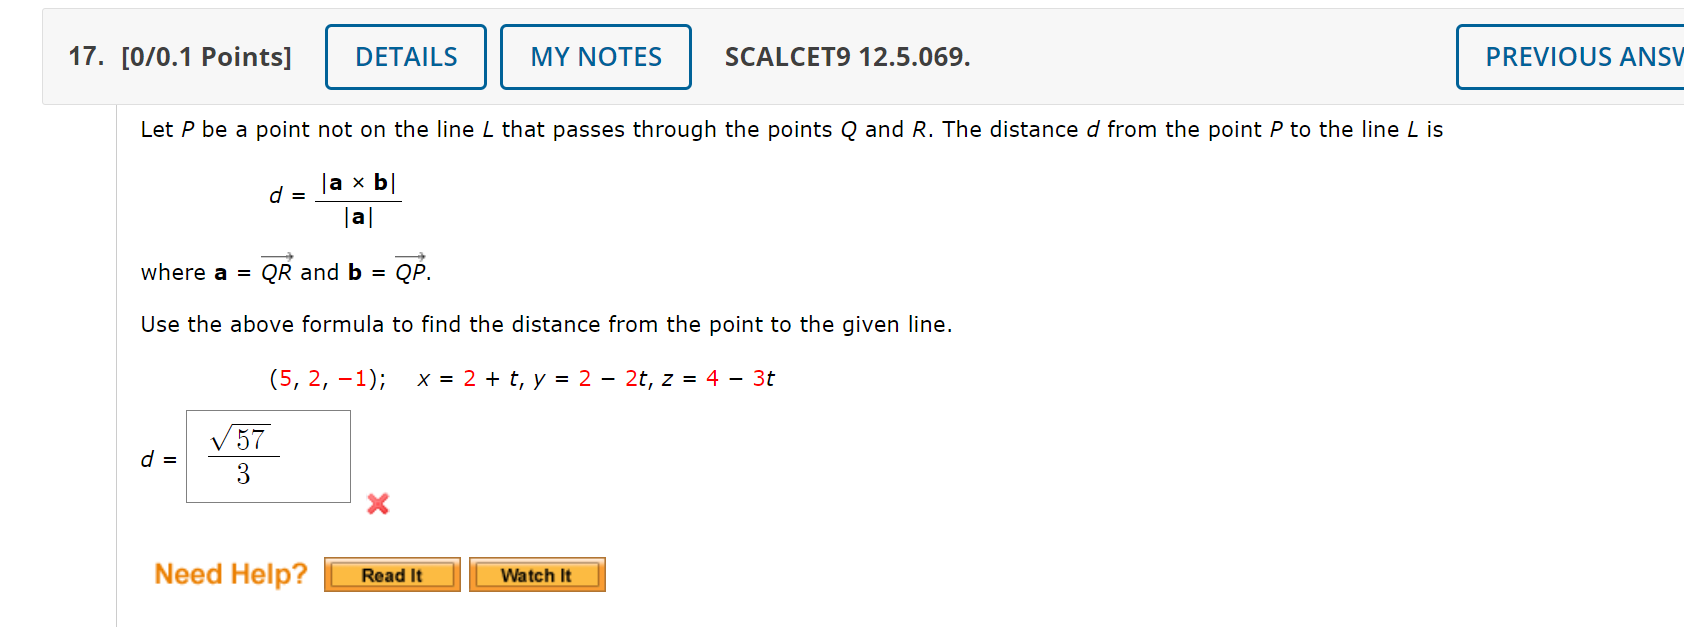The image size is (1684, 627).
Task: Open MY NOTES for this problem
Action: coord(595,57)
